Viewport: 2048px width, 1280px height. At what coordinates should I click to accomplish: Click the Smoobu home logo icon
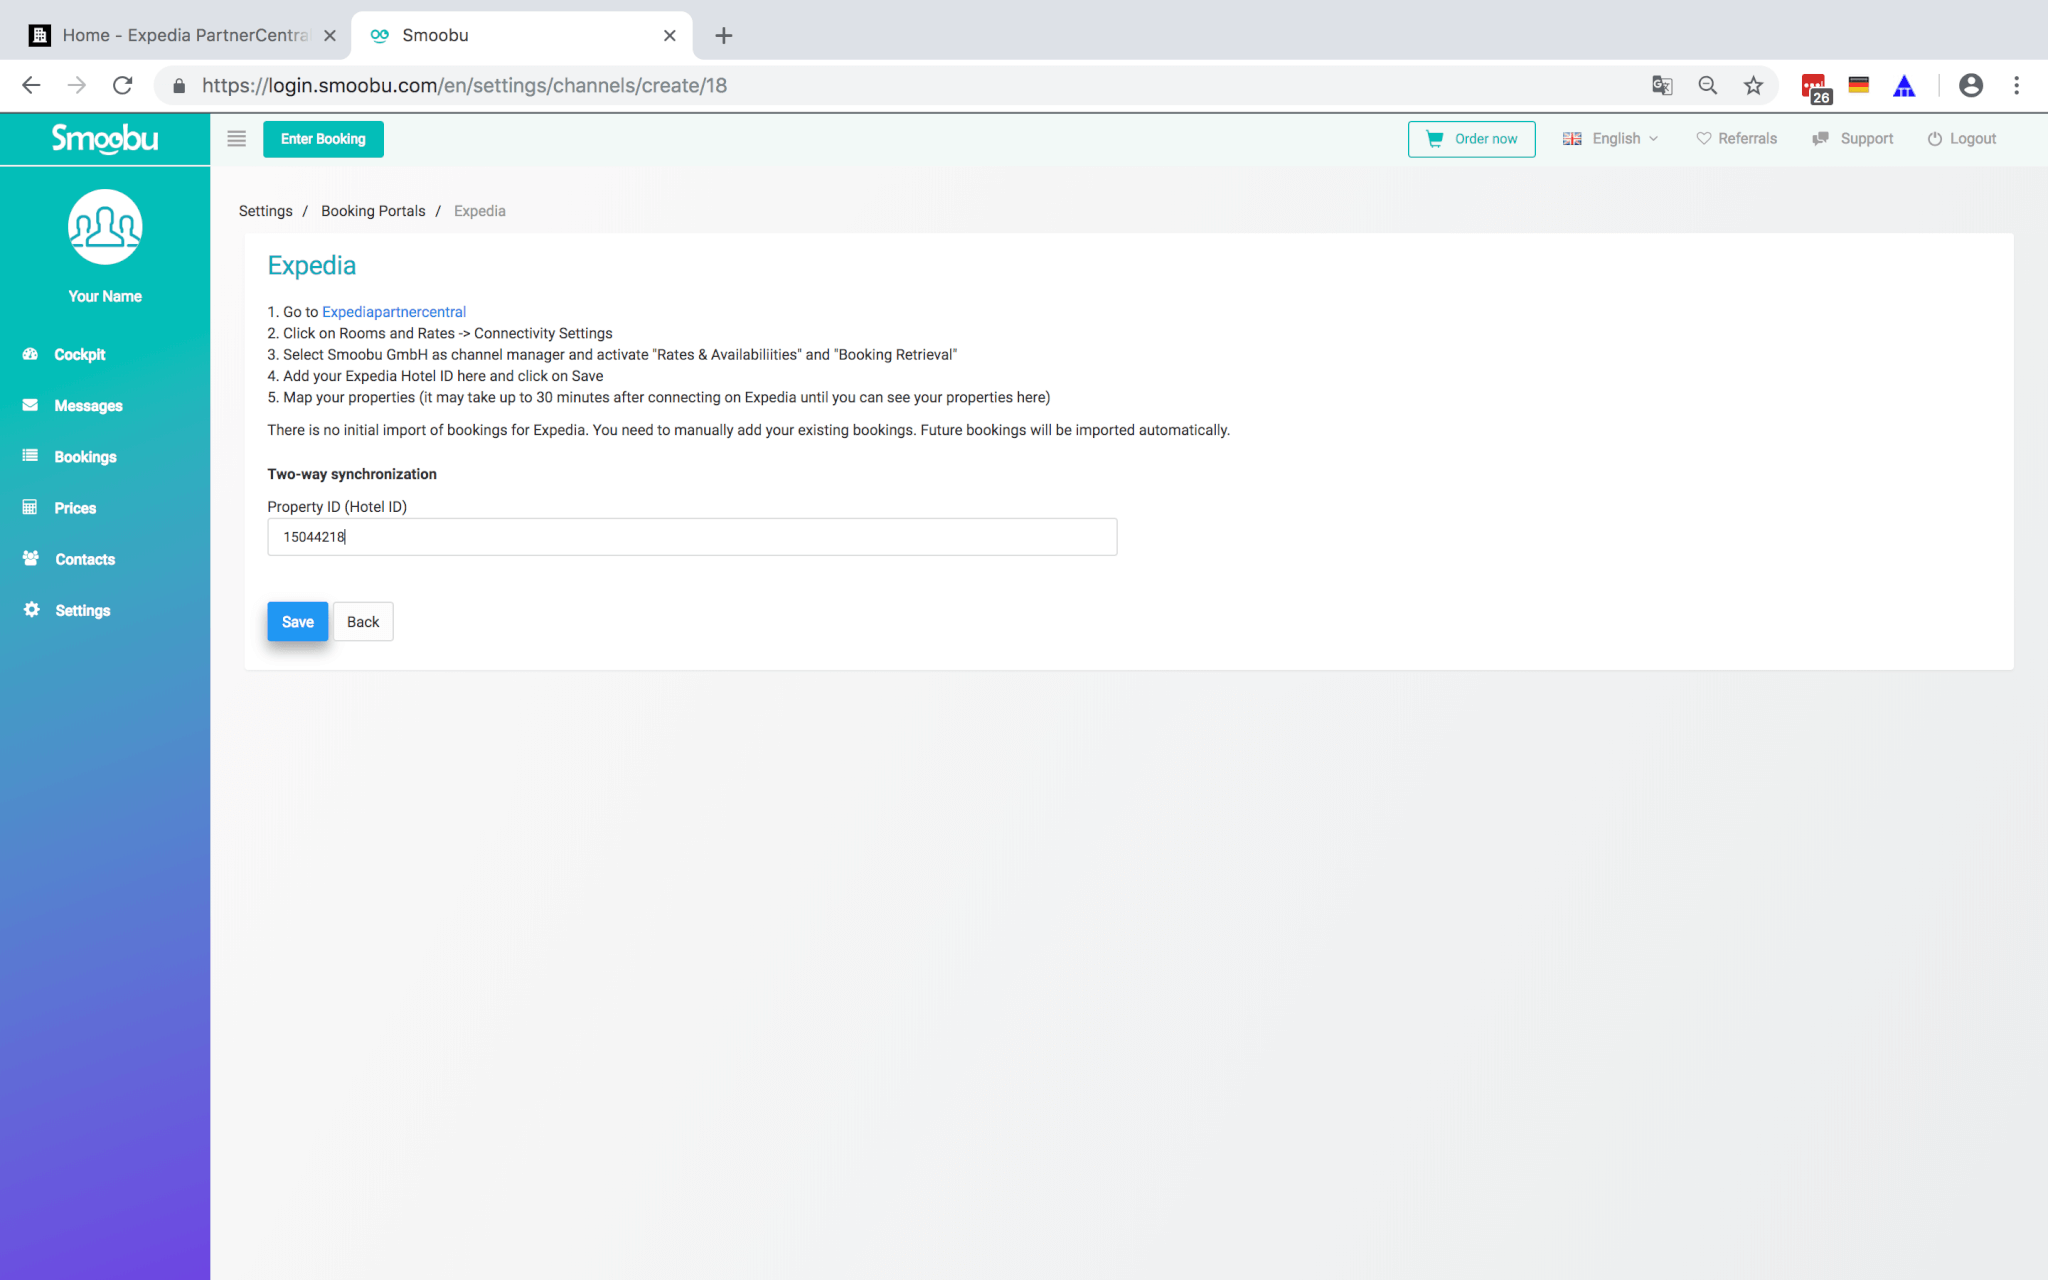pos(103,139)
